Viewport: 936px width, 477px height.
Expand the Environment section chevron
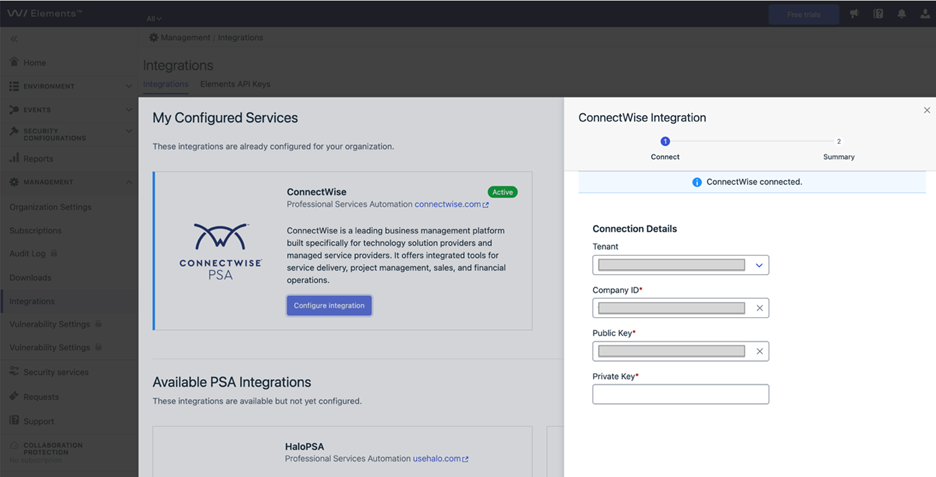tap(128, 86)
